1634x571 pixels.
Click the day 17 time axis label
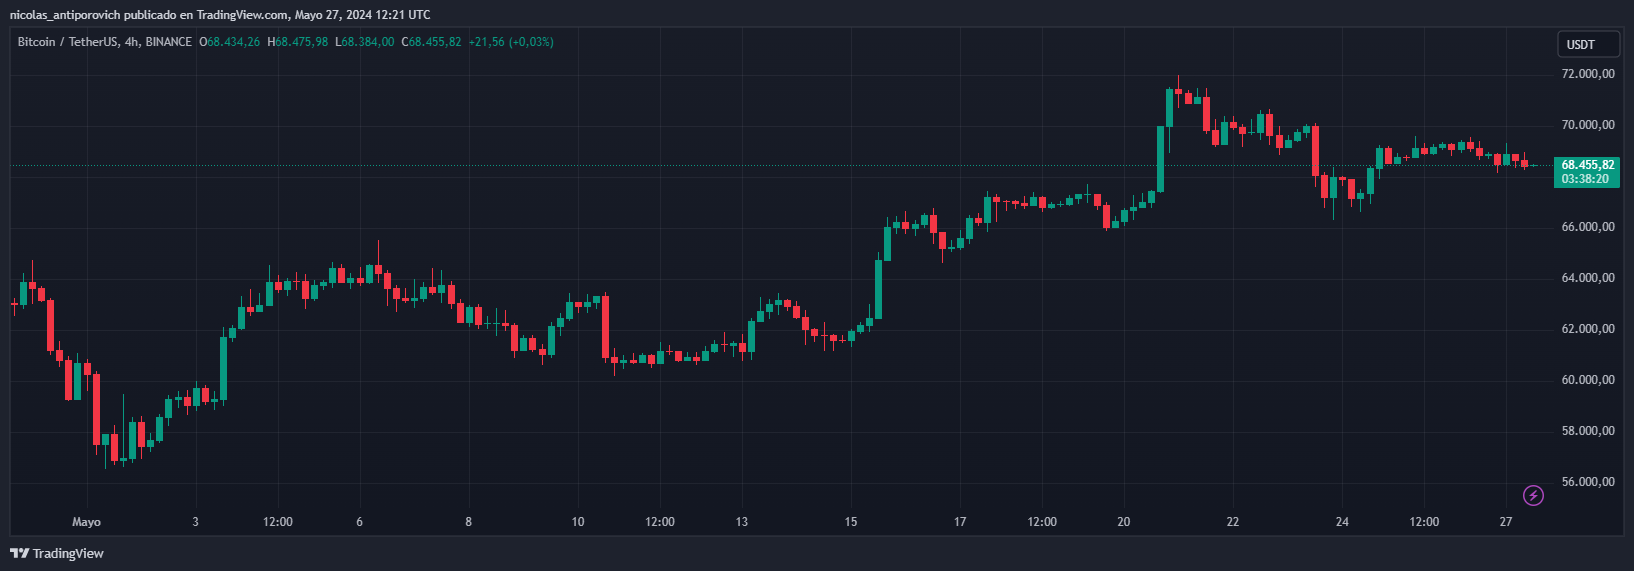point(960,522)
